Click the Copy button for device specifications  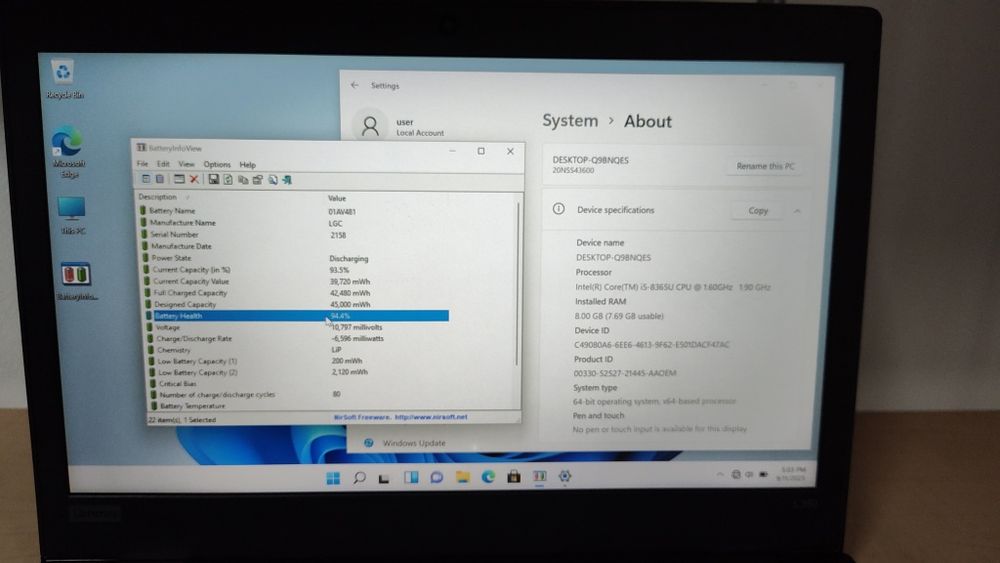point(758,210)
